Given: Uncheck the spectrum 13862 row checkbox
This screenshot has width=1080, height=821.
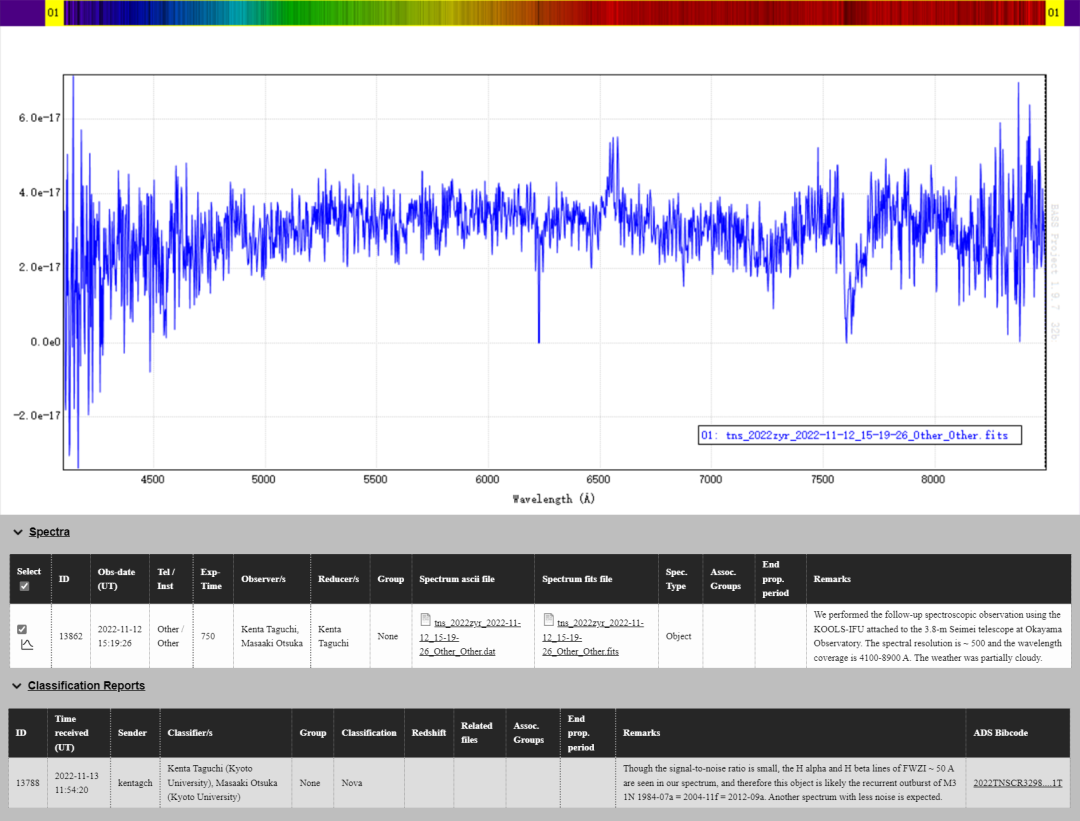Looking at the screenshot, I should point(23,629).
